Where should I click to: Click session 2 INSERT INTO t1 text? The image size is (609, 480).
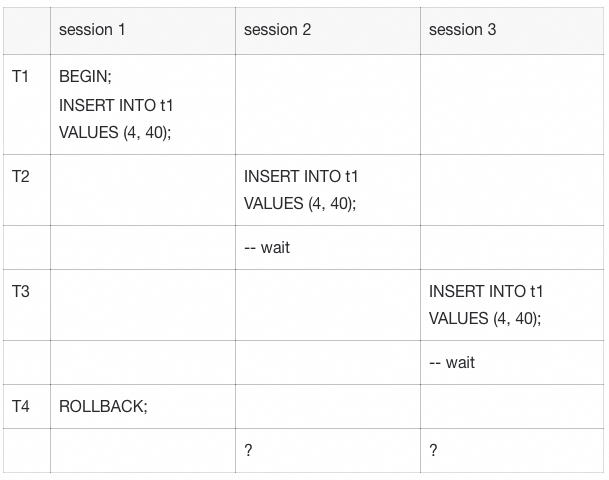[x=301, y=176]
